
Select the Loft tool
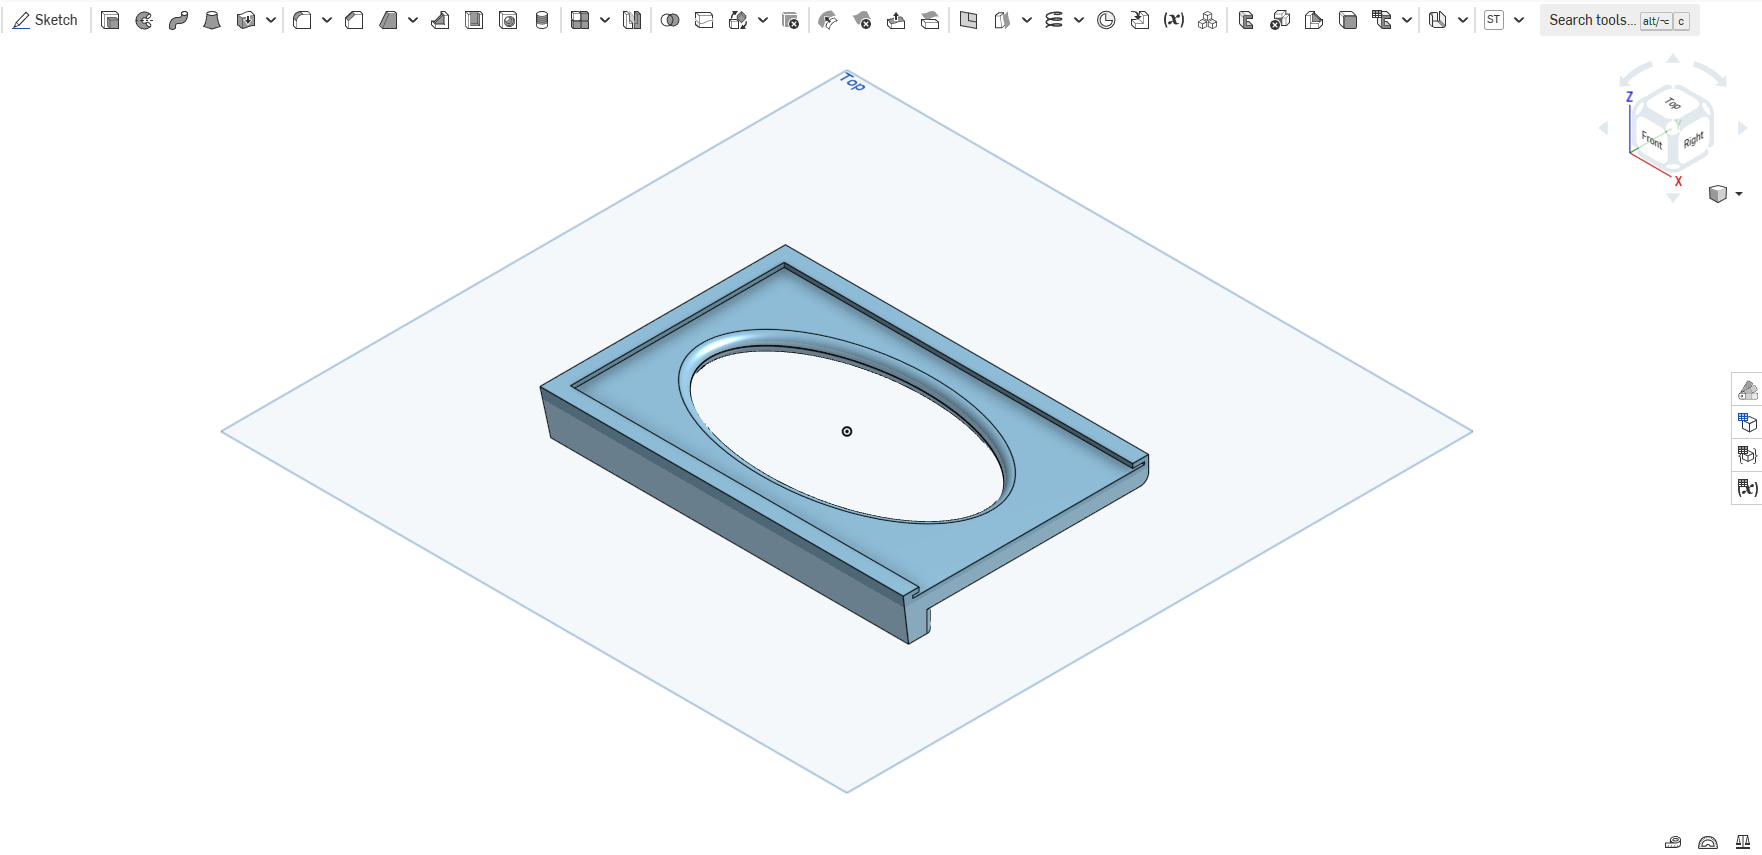click(212, 20)
